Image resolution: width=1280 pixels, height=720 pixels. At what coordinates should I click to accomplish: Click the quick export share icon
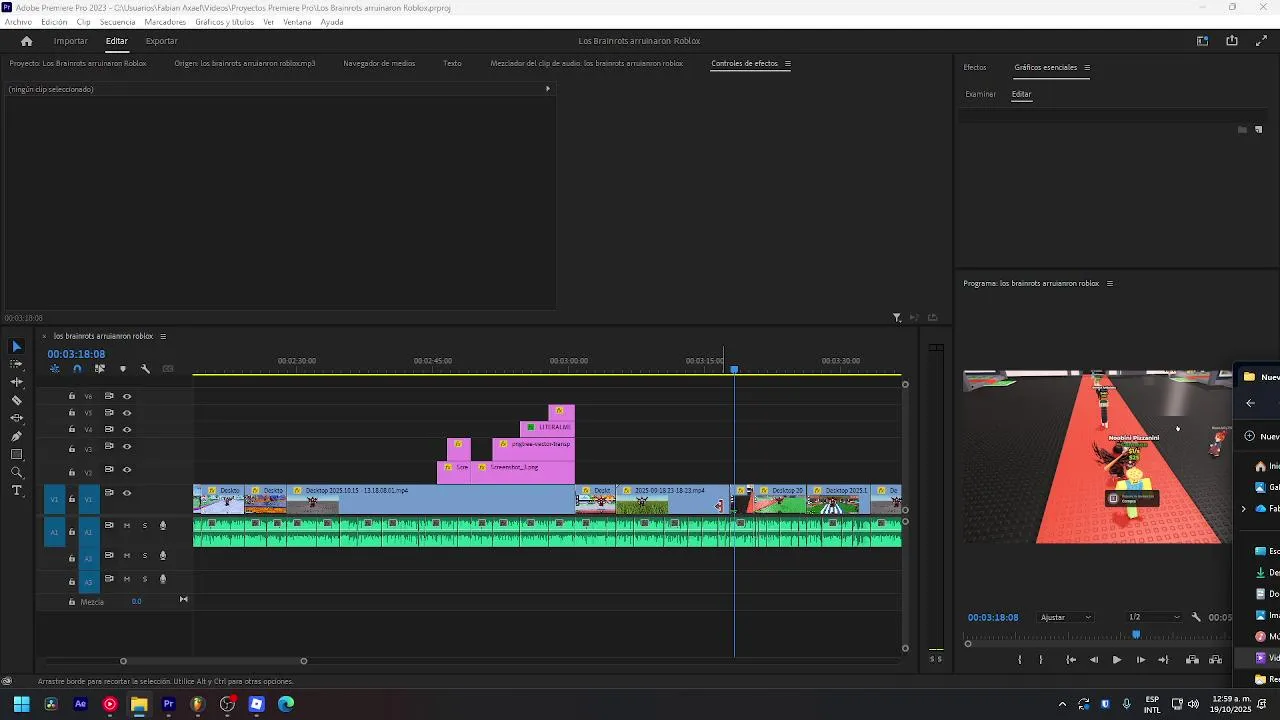click(x=1232, y=41)
